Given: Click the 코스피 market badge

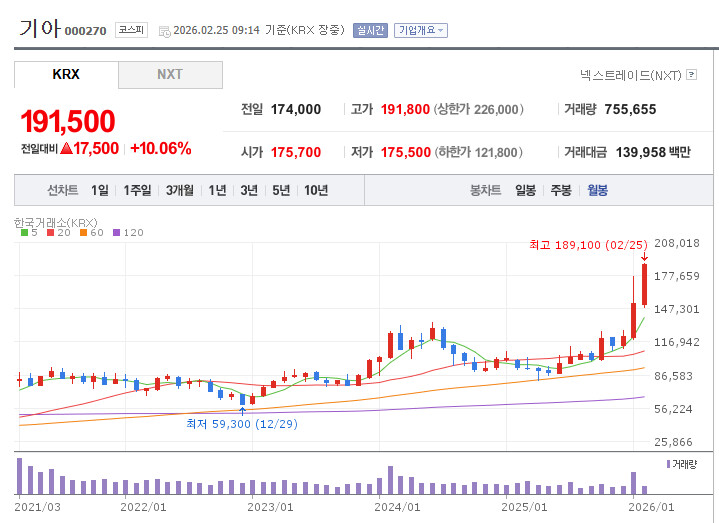Looking at the screenshot, I should [x=131, y=30].
